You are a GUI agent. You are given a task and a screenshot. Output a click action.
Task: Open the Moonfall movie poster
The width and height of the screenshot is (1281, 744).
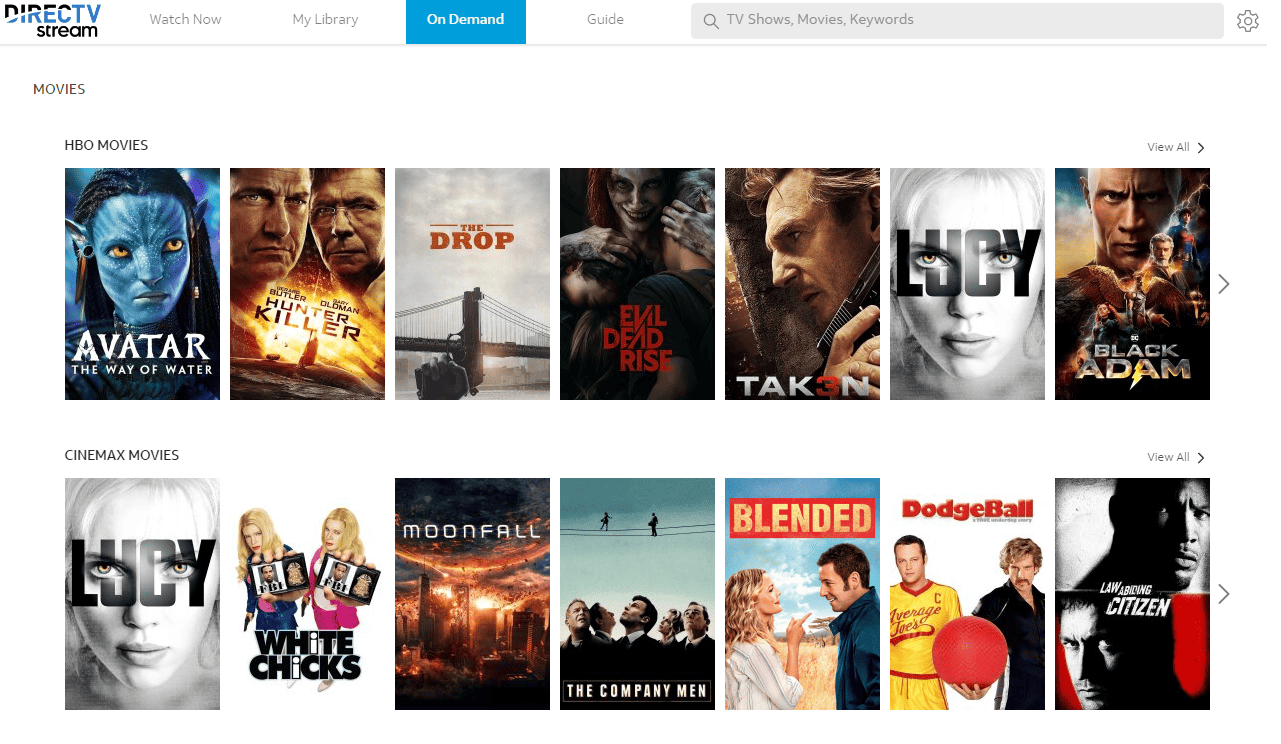pos(472,593)
